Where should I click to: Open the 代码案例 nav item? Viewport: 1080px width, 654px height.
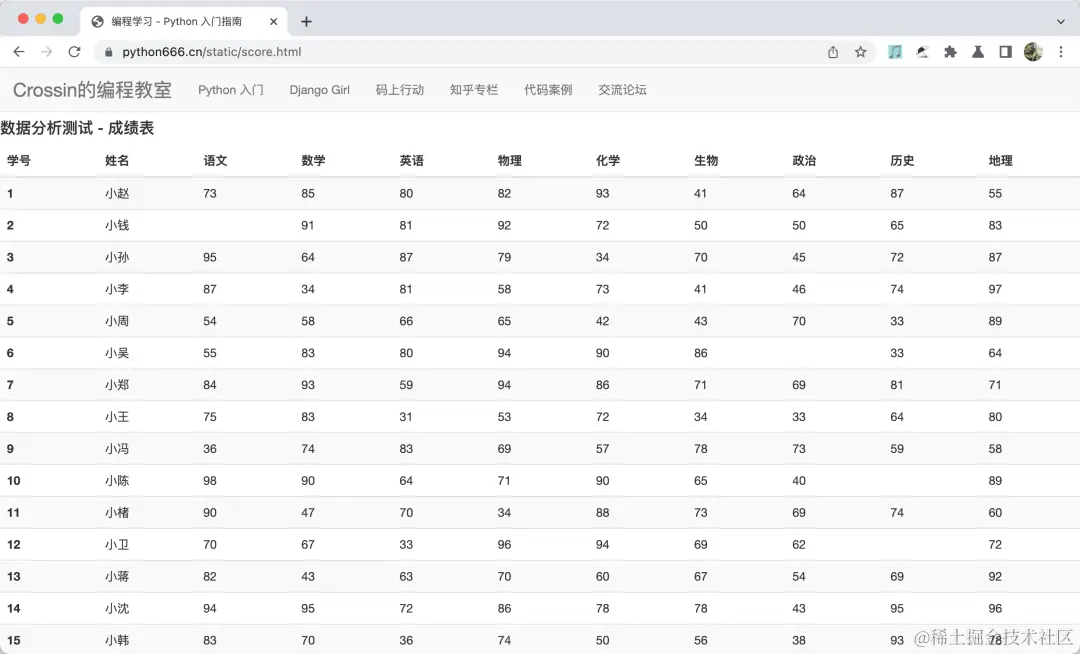click(x=548, y=89)
